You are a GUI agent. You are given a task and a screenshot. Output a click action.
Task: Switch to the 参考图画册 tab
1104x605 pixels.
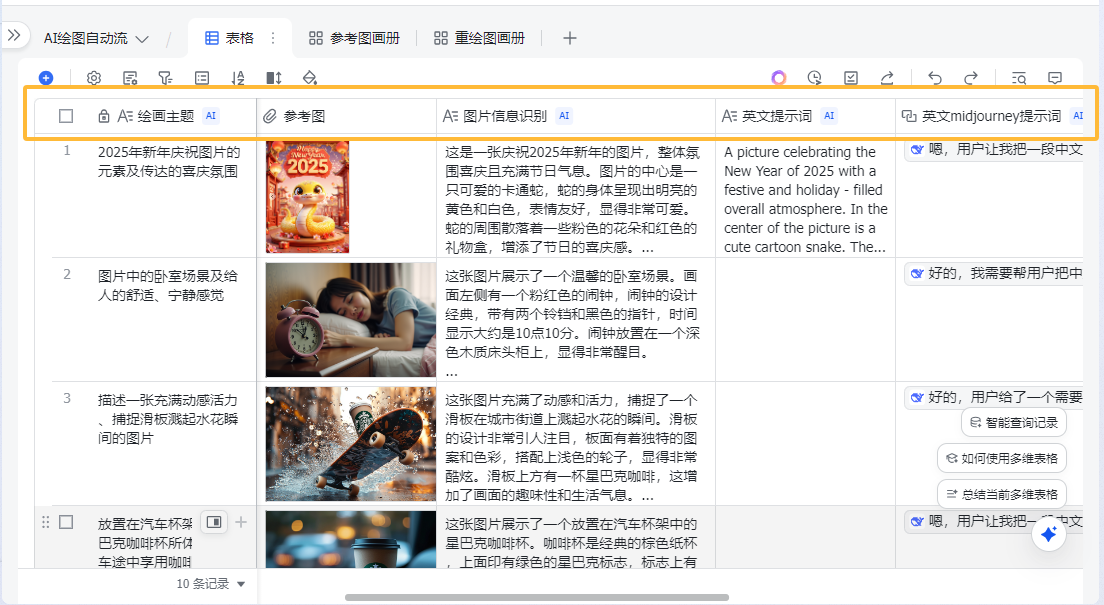(x=354, y=38)
